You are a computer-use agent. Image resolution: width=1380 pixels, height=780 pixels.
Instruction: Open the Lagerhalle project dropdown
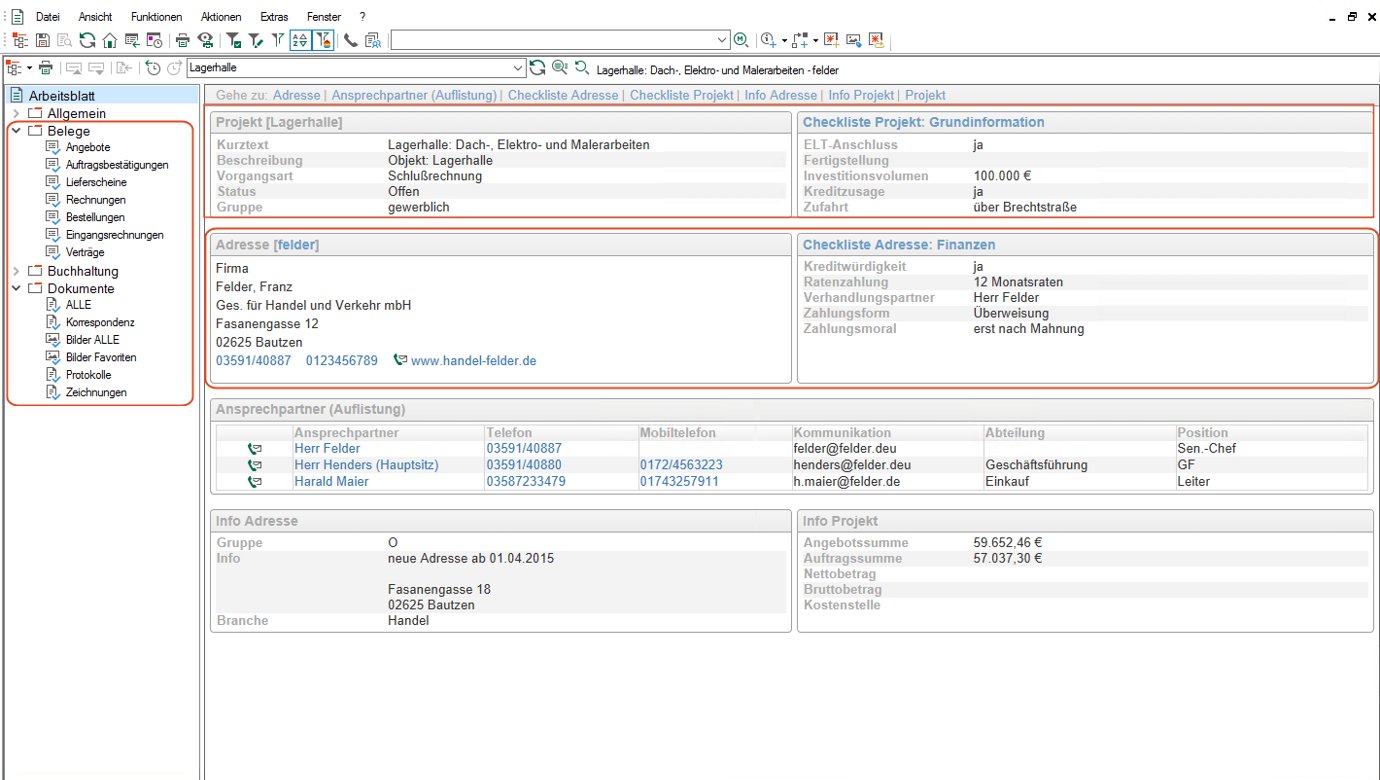coord(517,68)
